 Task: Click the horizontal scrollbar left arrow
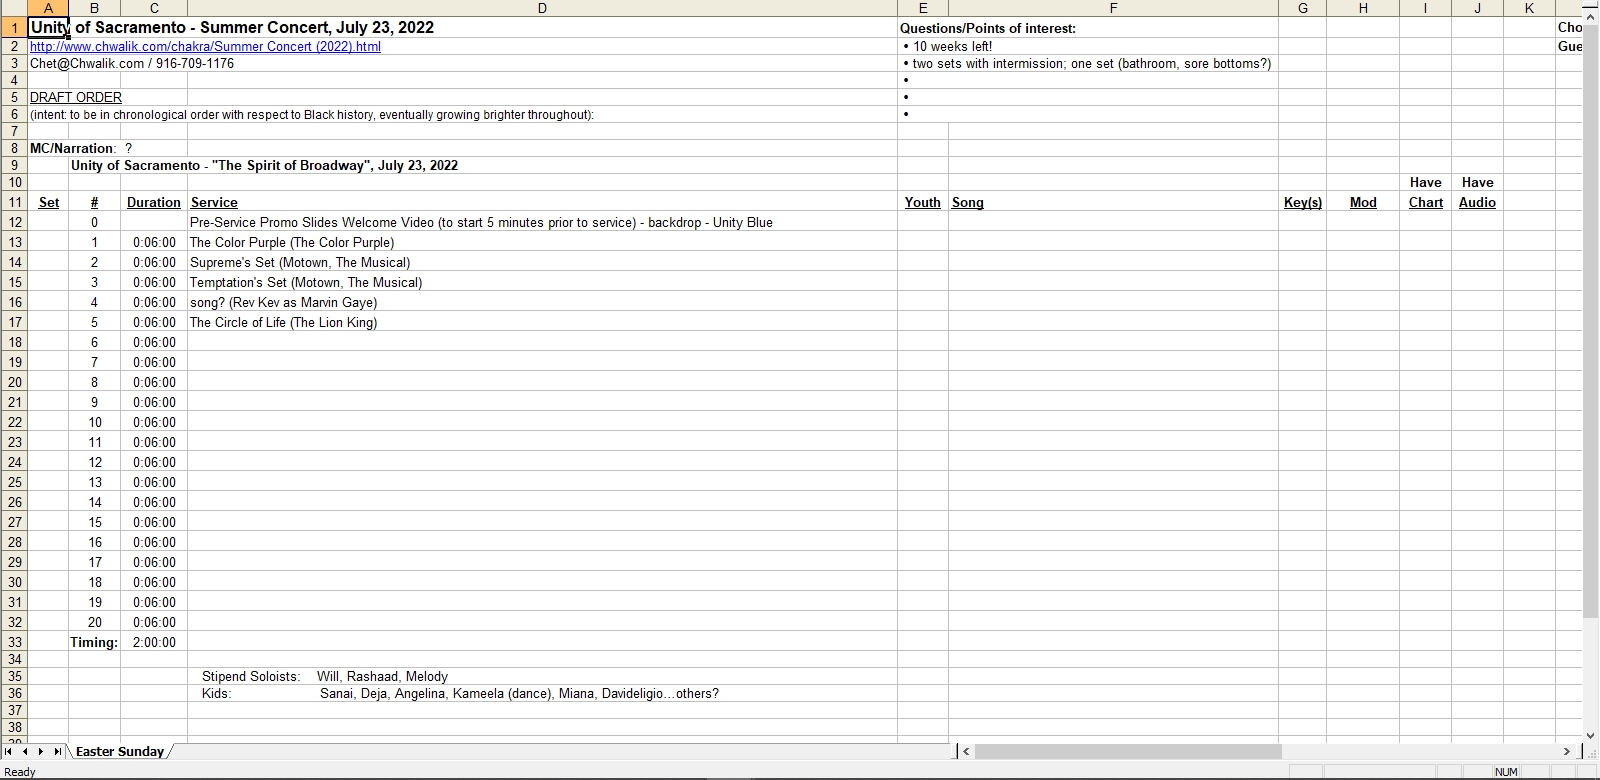pyautogui.click(x=965, y=751)
